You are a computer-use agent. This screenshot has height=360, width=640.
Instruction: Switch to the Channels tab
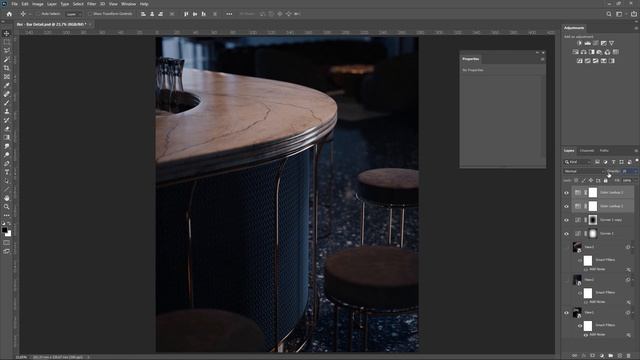coord(587,151)
